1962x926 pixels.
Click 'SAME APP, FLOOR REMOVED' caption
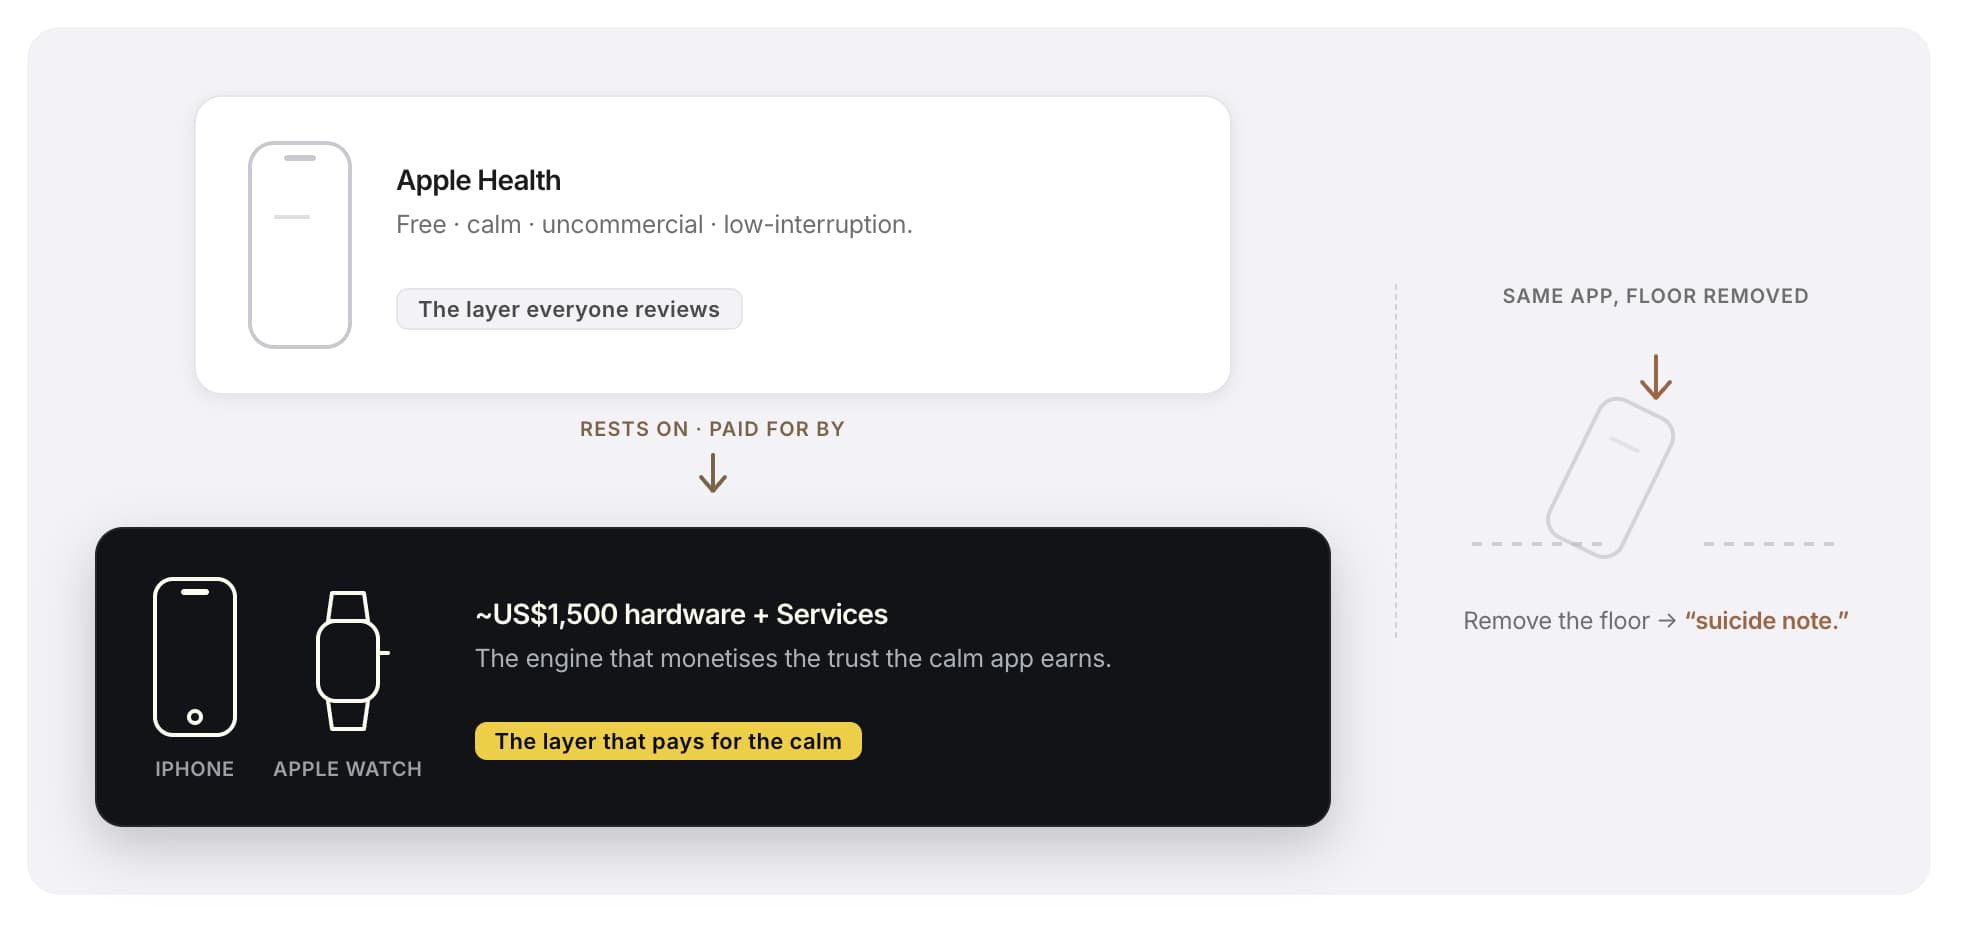[1655, 296]
